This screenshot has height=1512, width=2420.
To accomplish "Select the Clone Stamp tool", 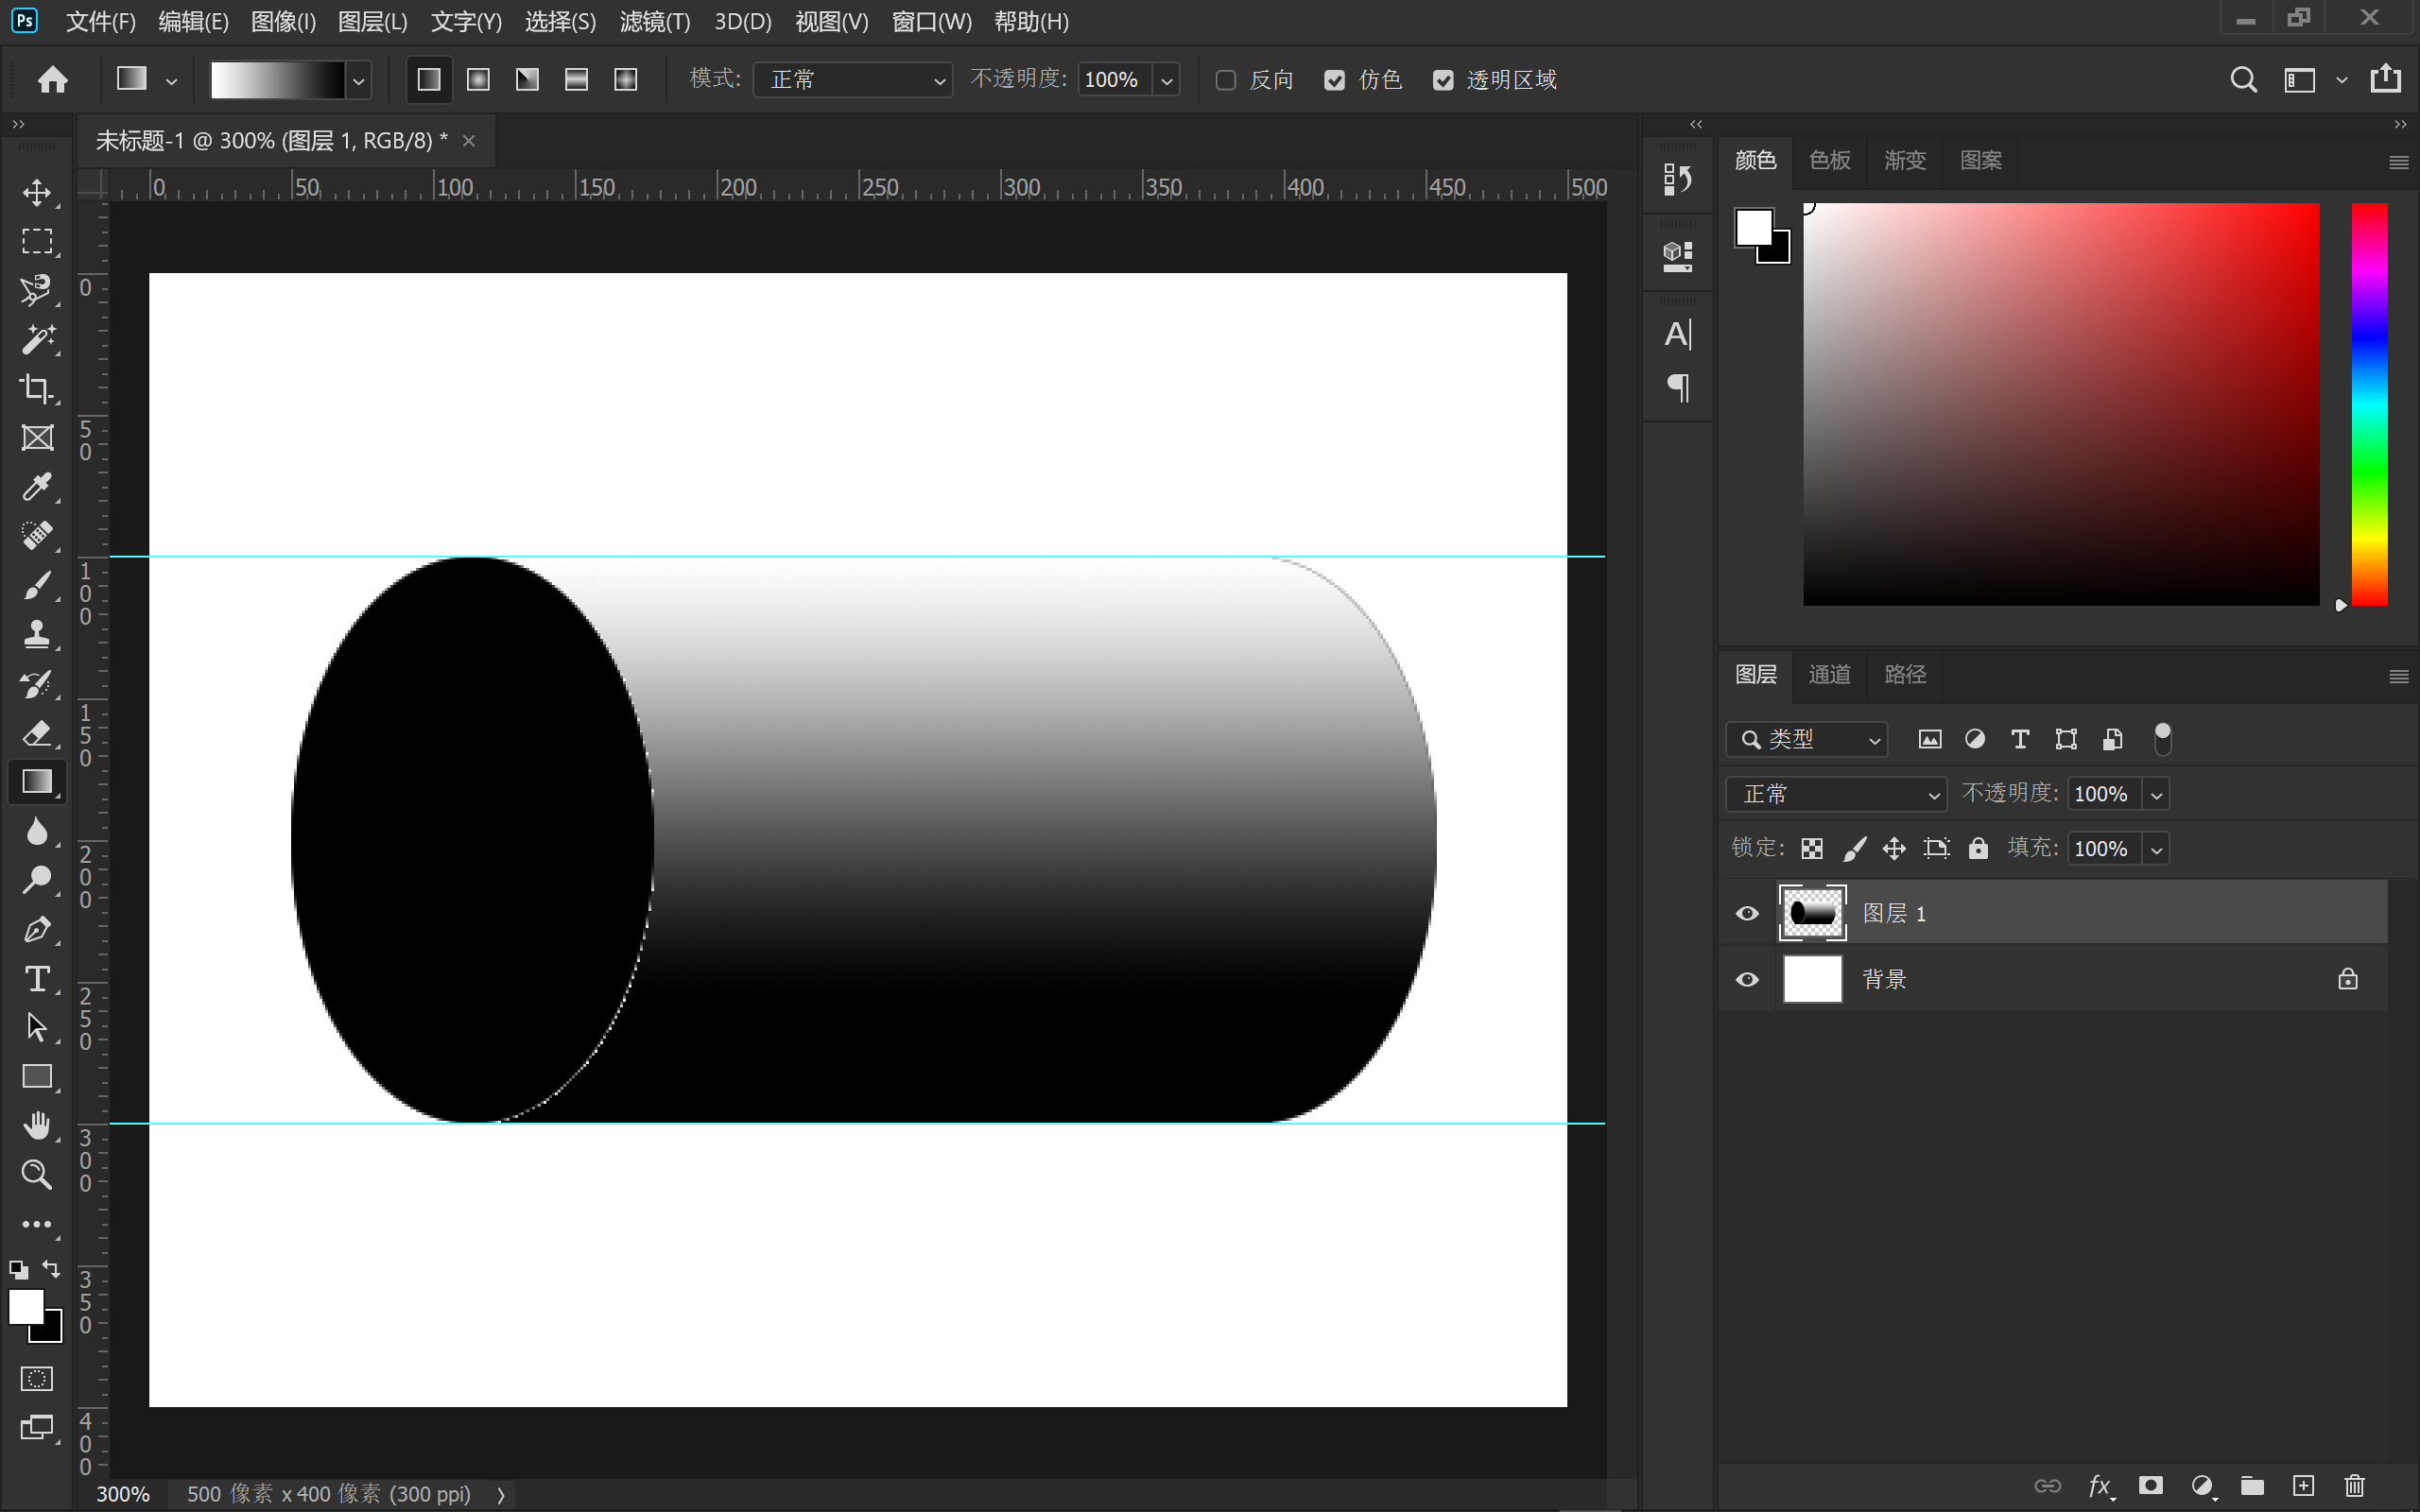I will click(x=37, y=634).
